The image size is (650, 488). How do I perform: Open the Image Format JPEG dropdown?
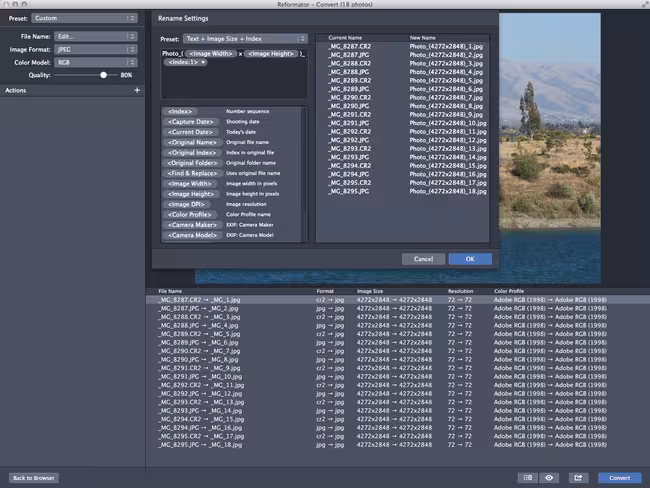(x=96, y=49)
